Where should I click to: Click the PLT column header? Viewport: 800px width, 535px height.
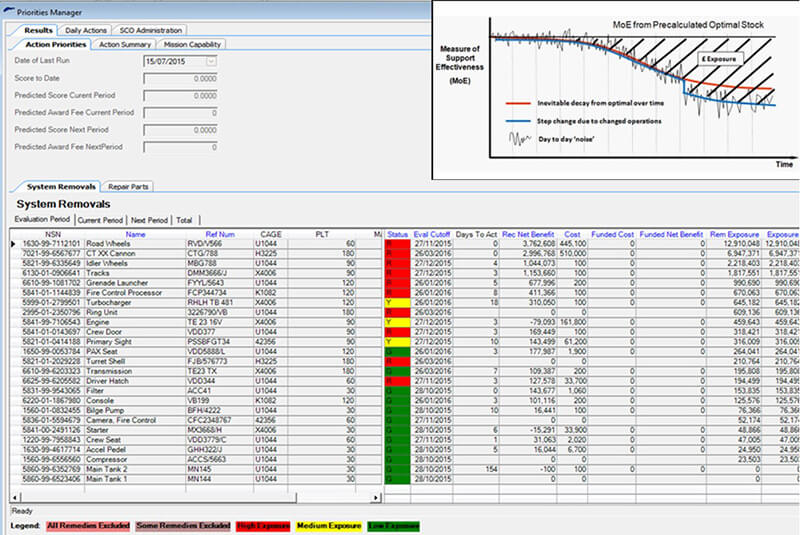click(322, 234)
